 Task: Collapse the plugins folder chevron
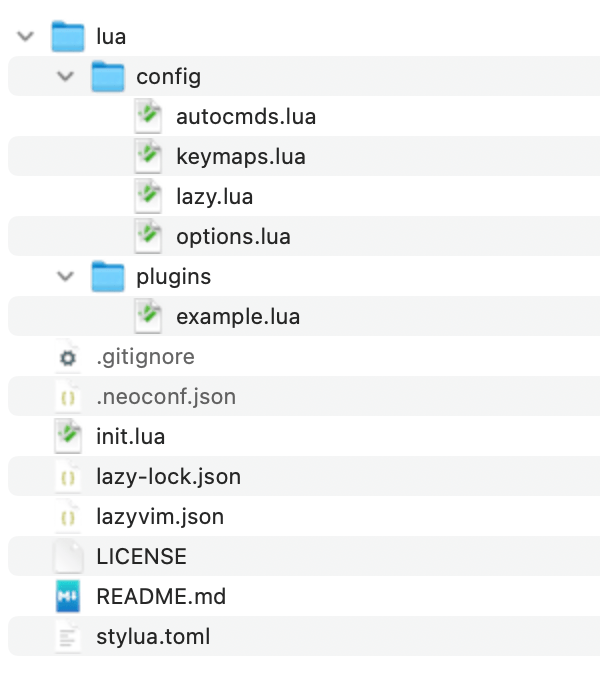66,276
